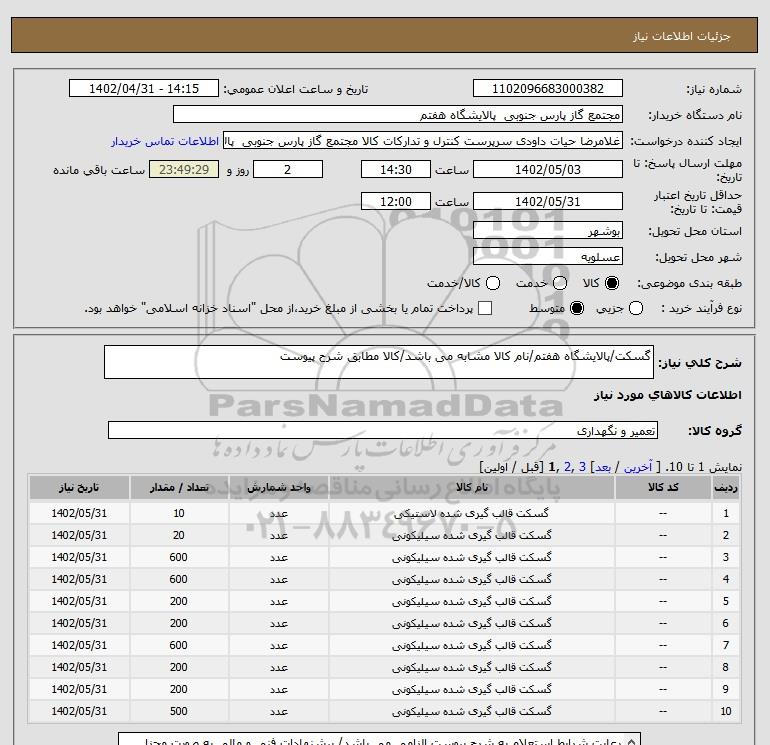
Task: Click the item name in row 9
Action: [x=471, y=689]
